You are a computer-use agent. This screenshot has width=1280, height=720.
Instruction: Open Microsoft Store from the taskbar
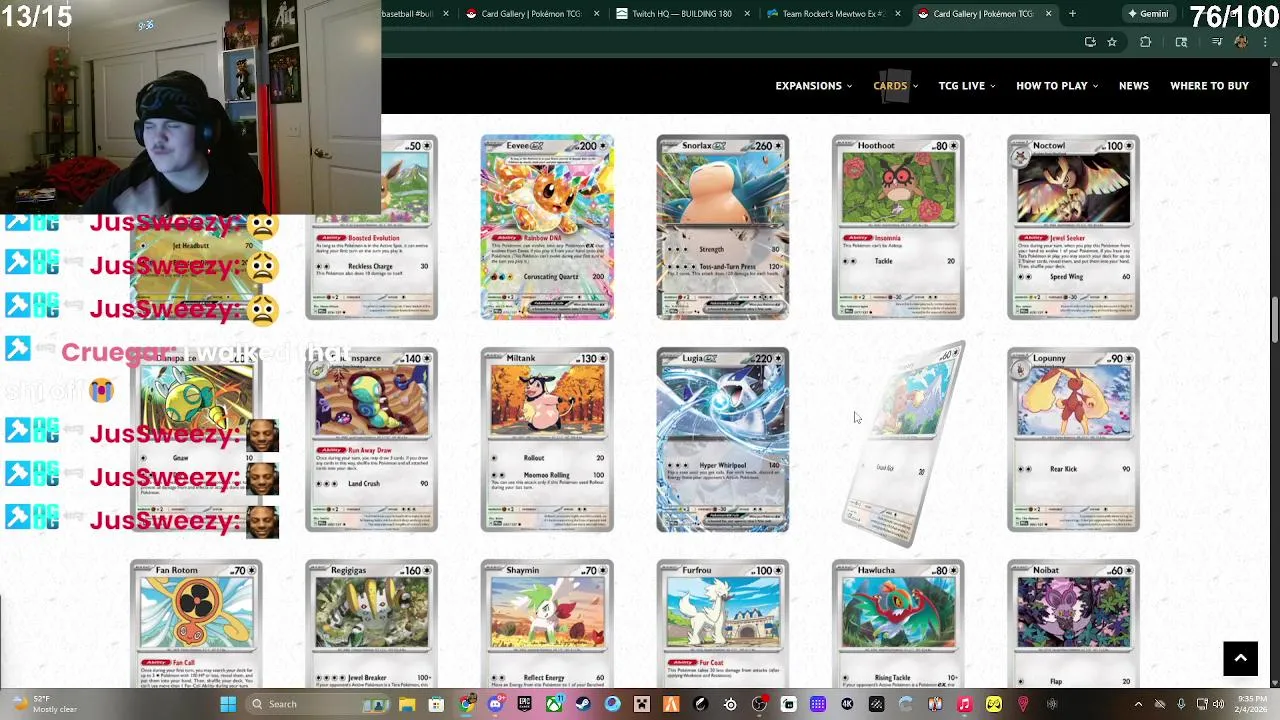pyautogui.click(x=436, y=704)
